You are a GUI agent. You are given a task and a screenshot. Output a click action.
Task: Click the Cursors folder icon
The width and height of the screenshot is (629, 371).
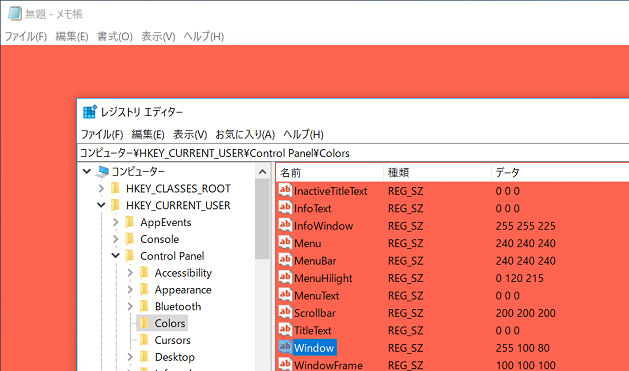pyautogui.click(x=144, y=340)
